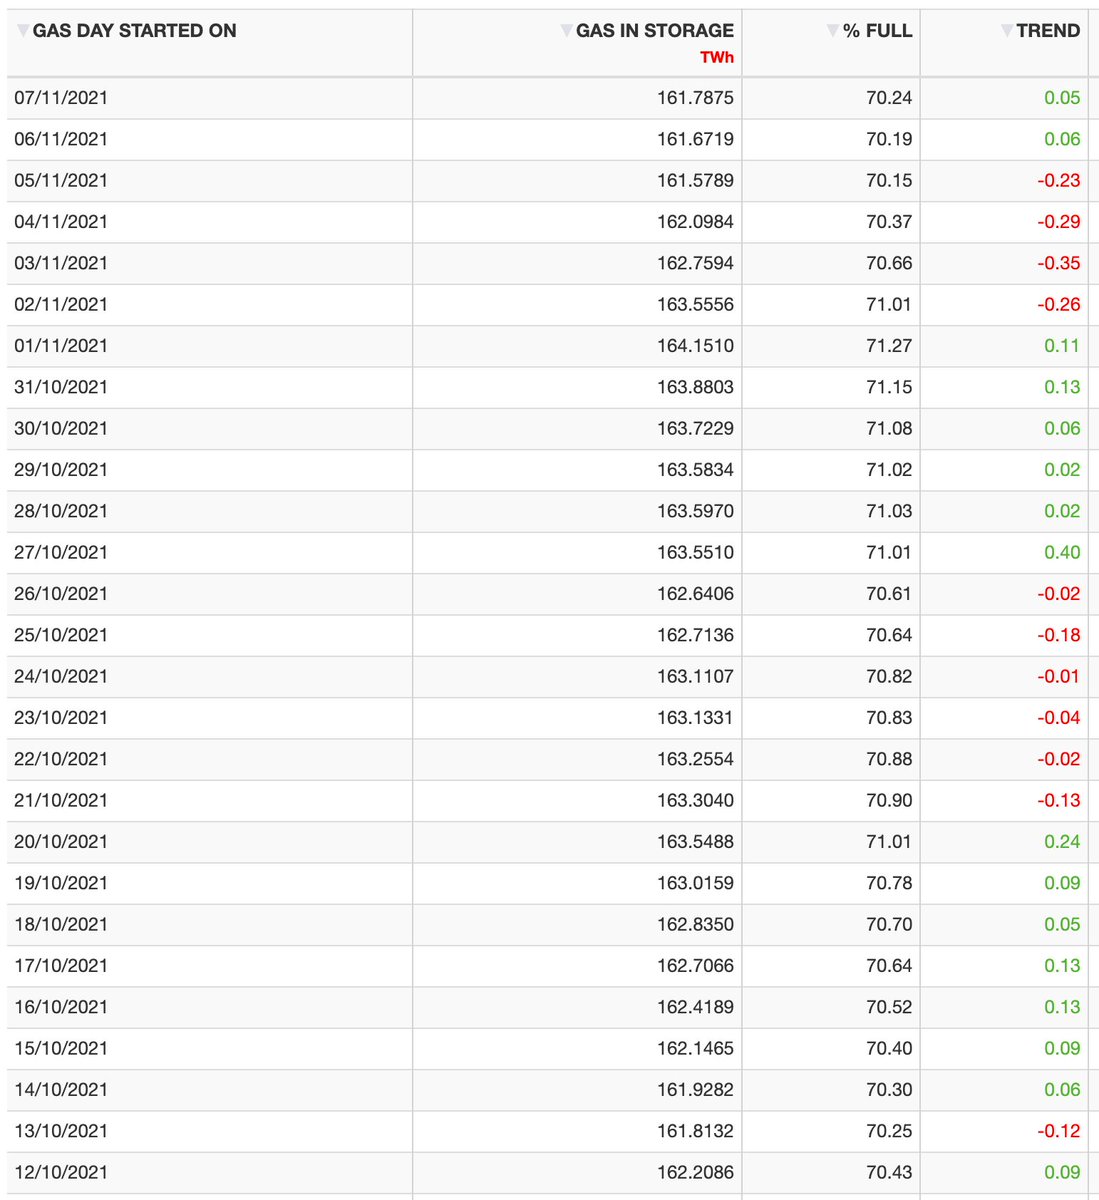The image size is (1099, 1200).
Task: Click storage value 161.7875
Action: [x=695, y=98]
